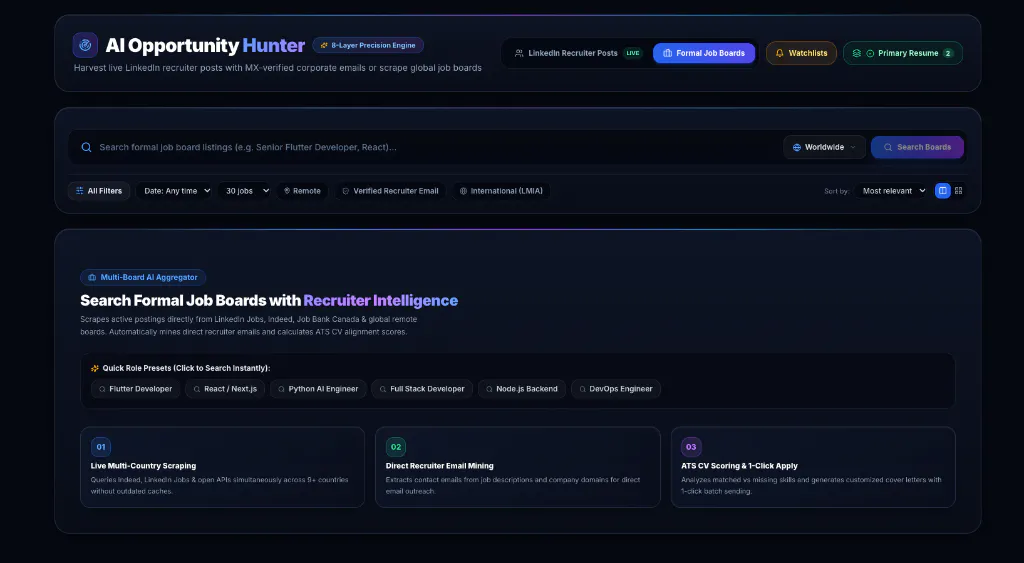Screen dimensions: 1024x563
Task: Search the Python AI Engineer preset
Action: (318, 389)
